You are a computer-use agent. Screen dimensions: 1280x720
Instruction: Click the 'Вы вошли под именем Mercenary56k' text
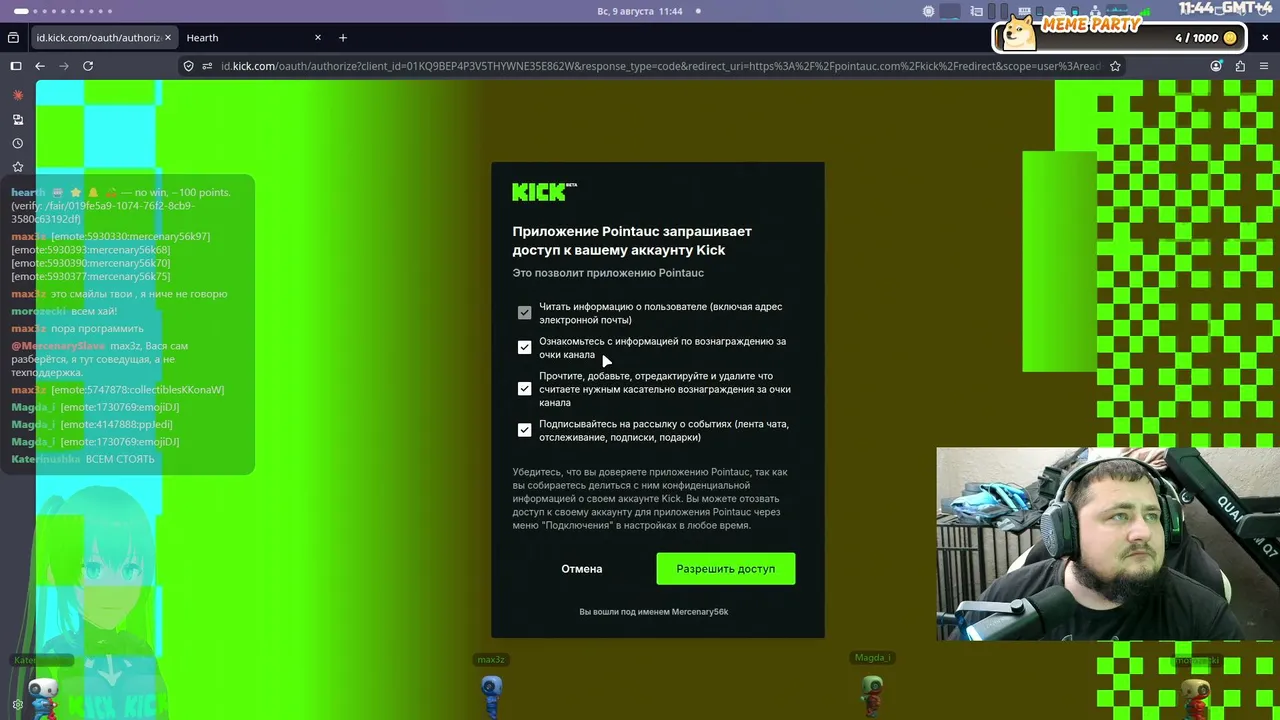tap(654, 611)
